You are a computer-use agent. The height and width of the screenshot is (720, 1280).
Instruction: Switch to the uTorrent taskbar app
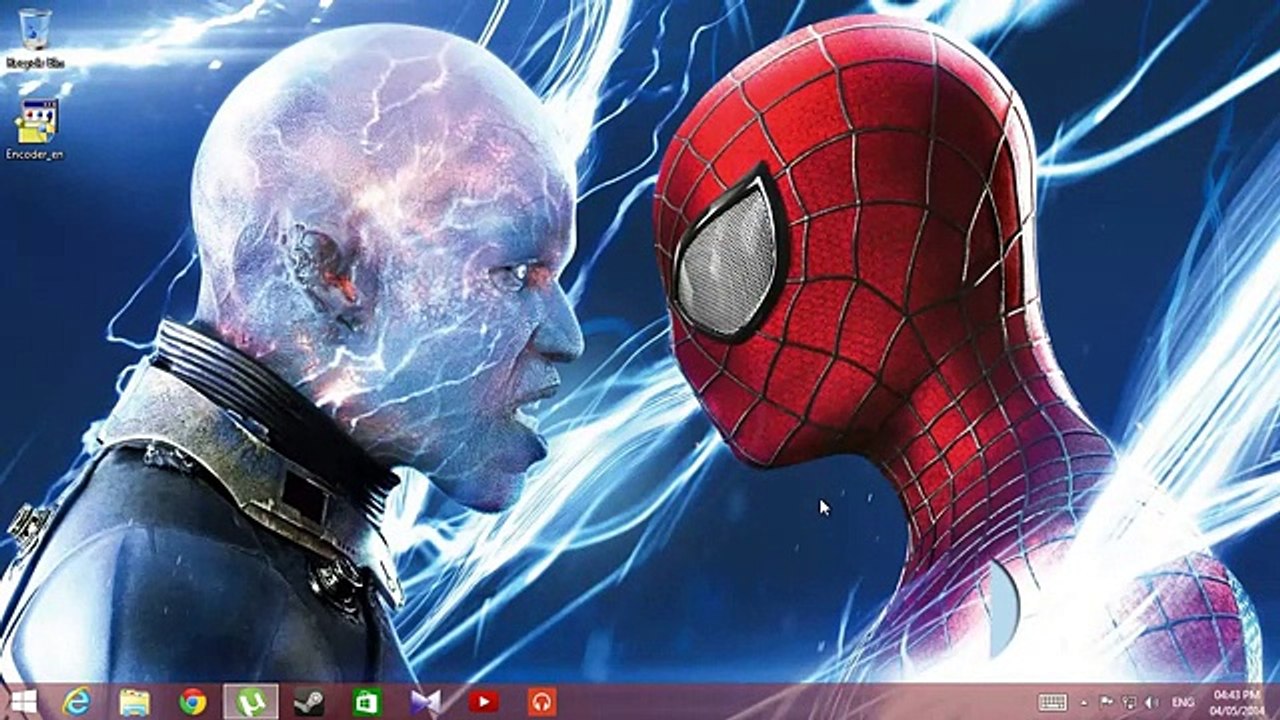[x=250, y=702]
